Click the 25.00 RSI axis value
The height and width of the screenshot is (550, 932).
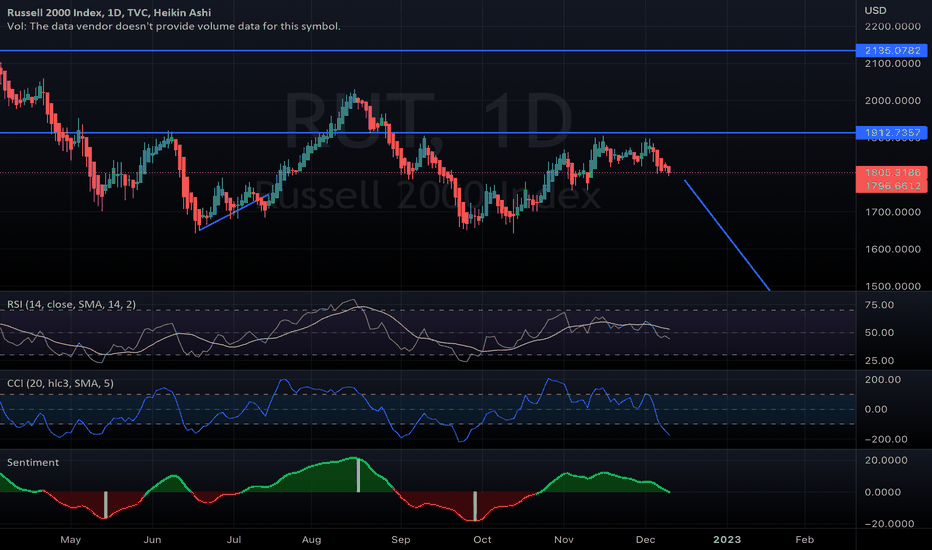(879, 361)
